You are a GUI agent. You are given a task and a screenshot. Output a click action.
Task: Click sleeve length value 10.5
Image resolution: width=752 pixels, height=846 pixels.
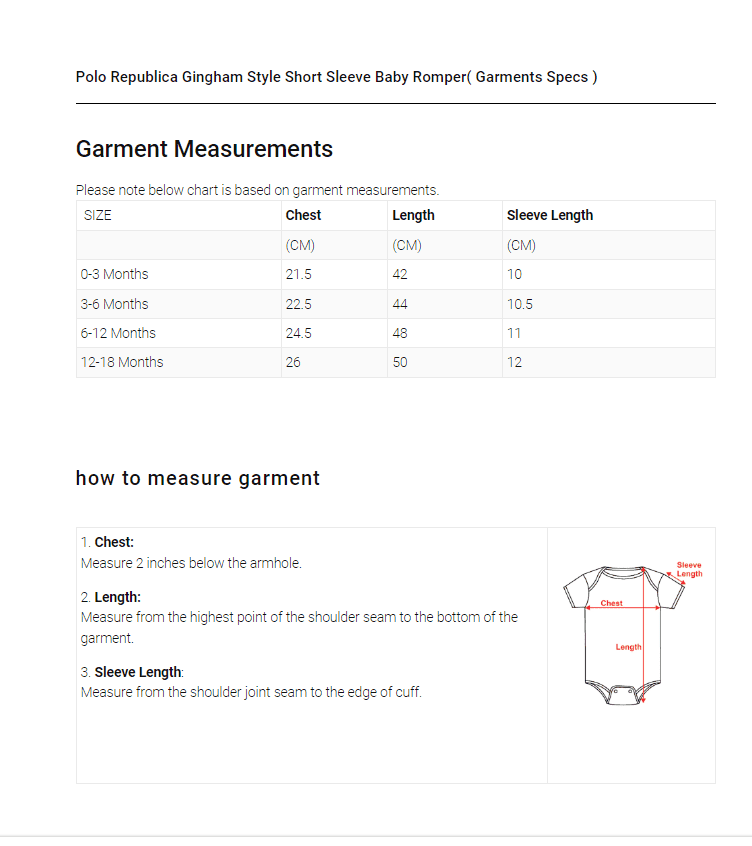[x=520, y=304]
